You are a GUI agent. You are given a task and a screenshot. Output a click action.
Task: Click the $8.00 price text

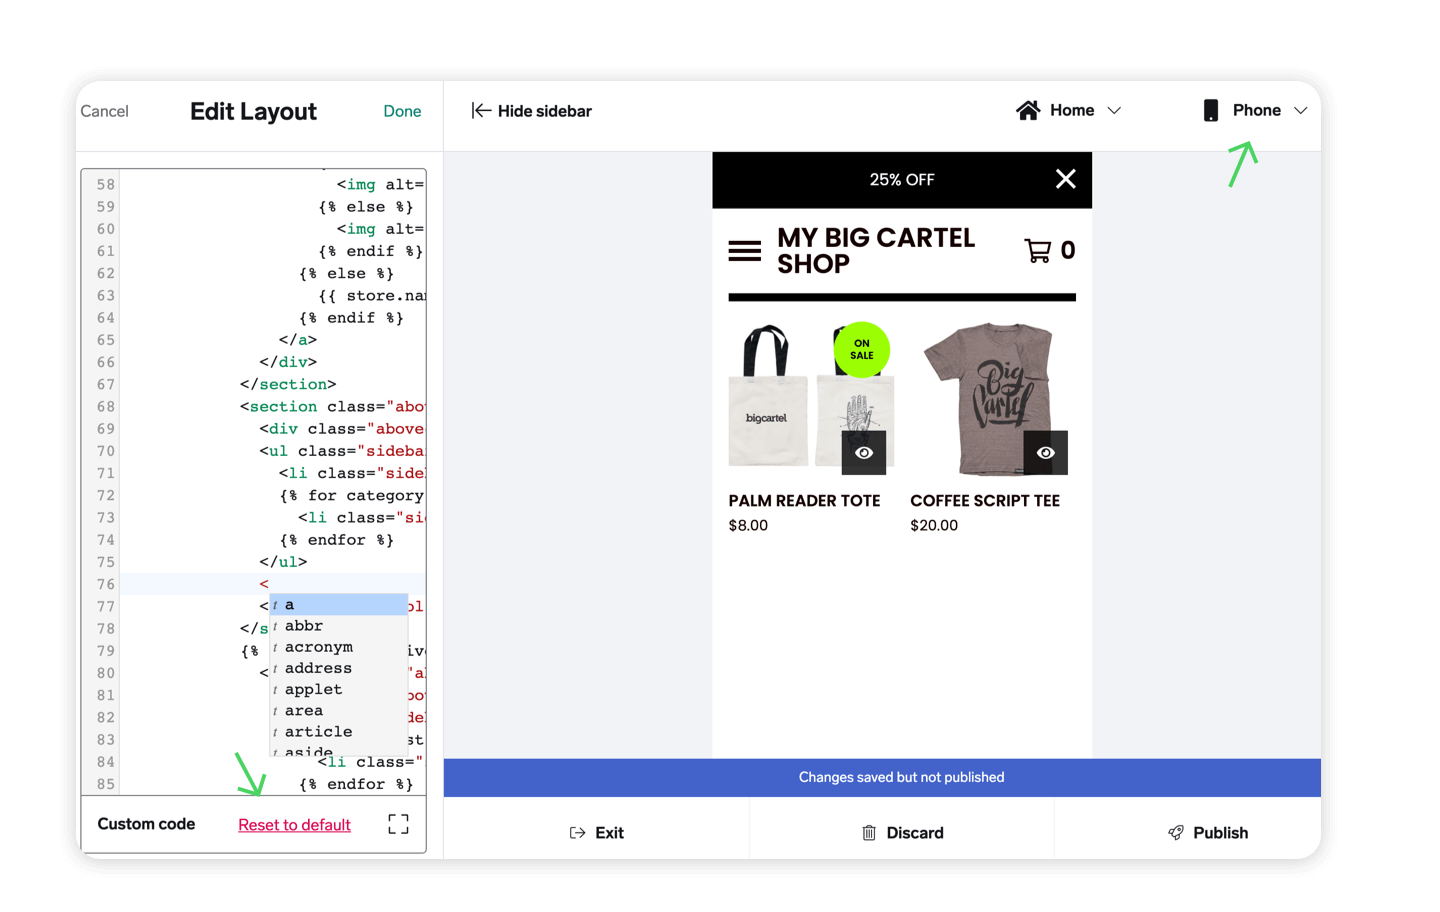(748, 525)
